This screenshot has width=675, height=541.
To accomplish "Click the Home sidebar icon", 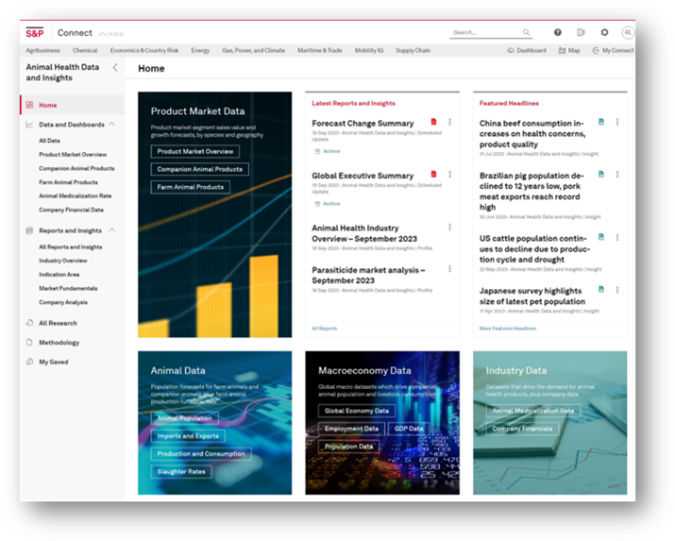I will (x=29, y=105).
